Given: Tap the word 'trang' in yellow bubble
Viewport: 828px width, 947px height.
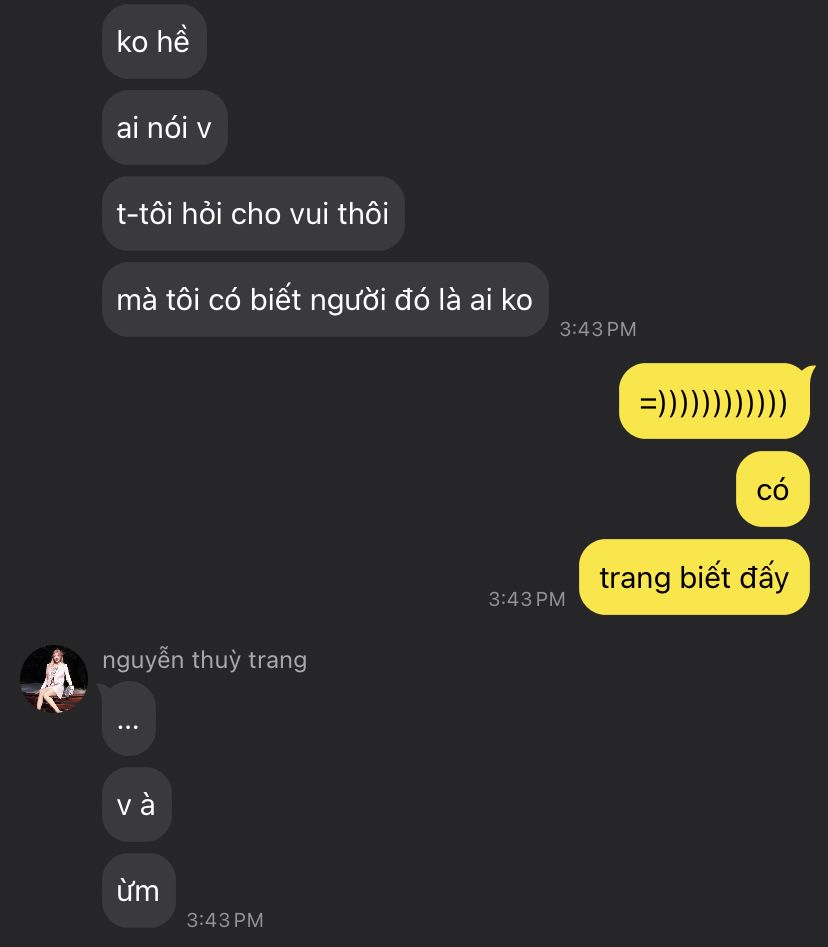Looking at the screenshot, I should (x=635, y=579).
